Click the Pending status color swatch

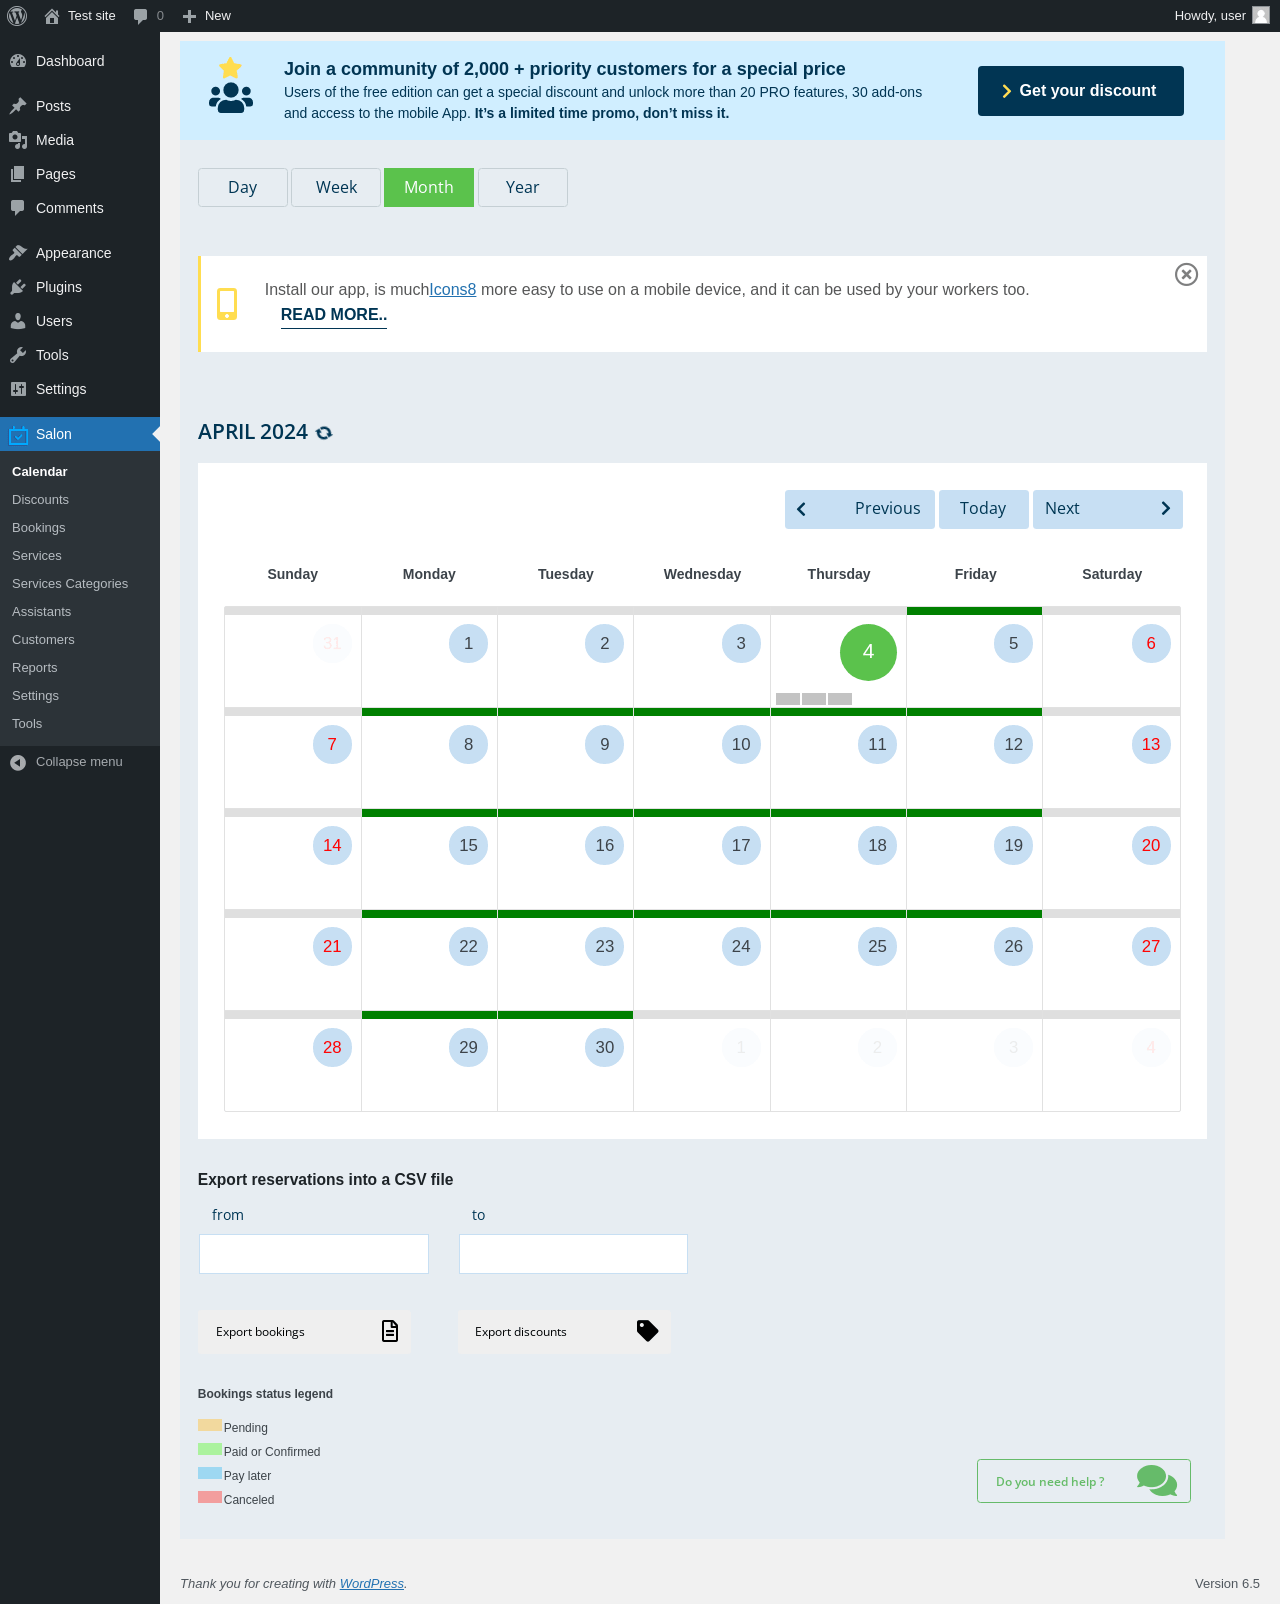[210, 1425]
